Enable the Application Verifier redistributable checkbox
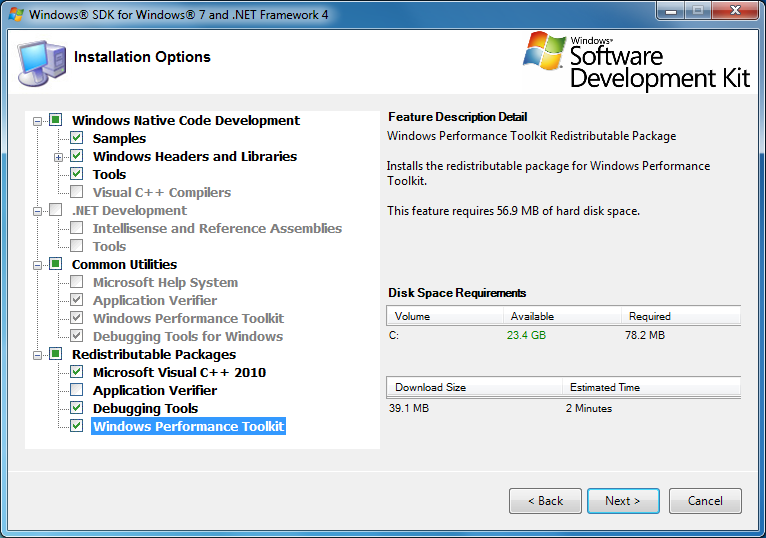Image resolution: width=766 pixels, height=538 pixels. click(x=77, y=391)
